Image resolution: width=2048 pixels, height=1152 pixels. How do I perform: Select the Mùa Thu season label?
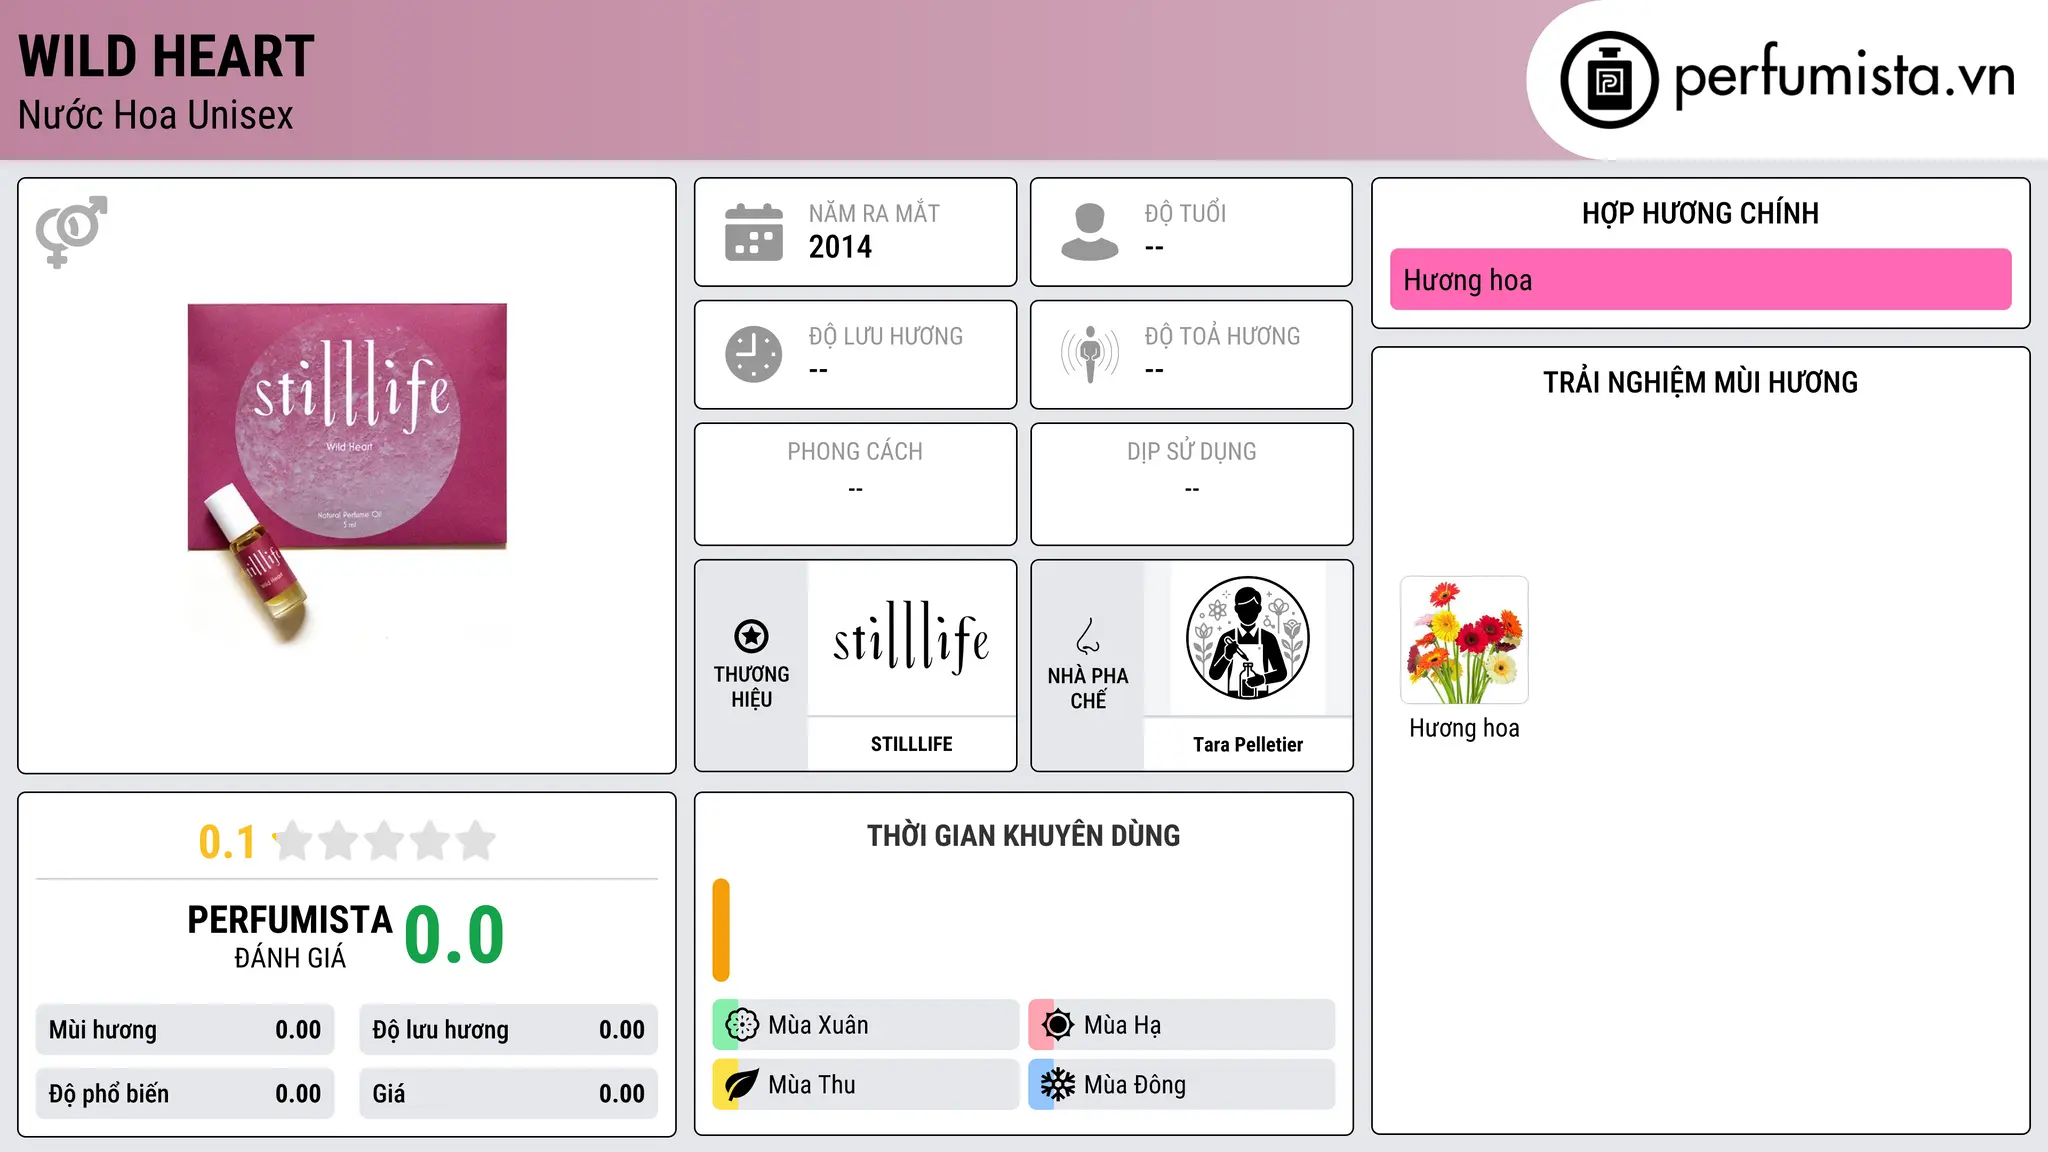pyautogui.click(x=811, y=1085)
